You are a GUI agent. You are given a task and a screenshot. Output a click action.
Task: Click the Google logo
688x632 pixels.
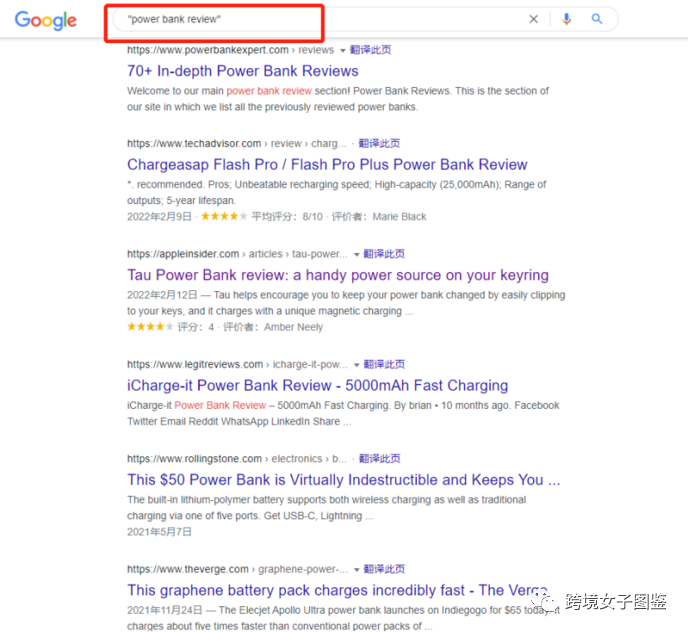(x=46, y=20)
